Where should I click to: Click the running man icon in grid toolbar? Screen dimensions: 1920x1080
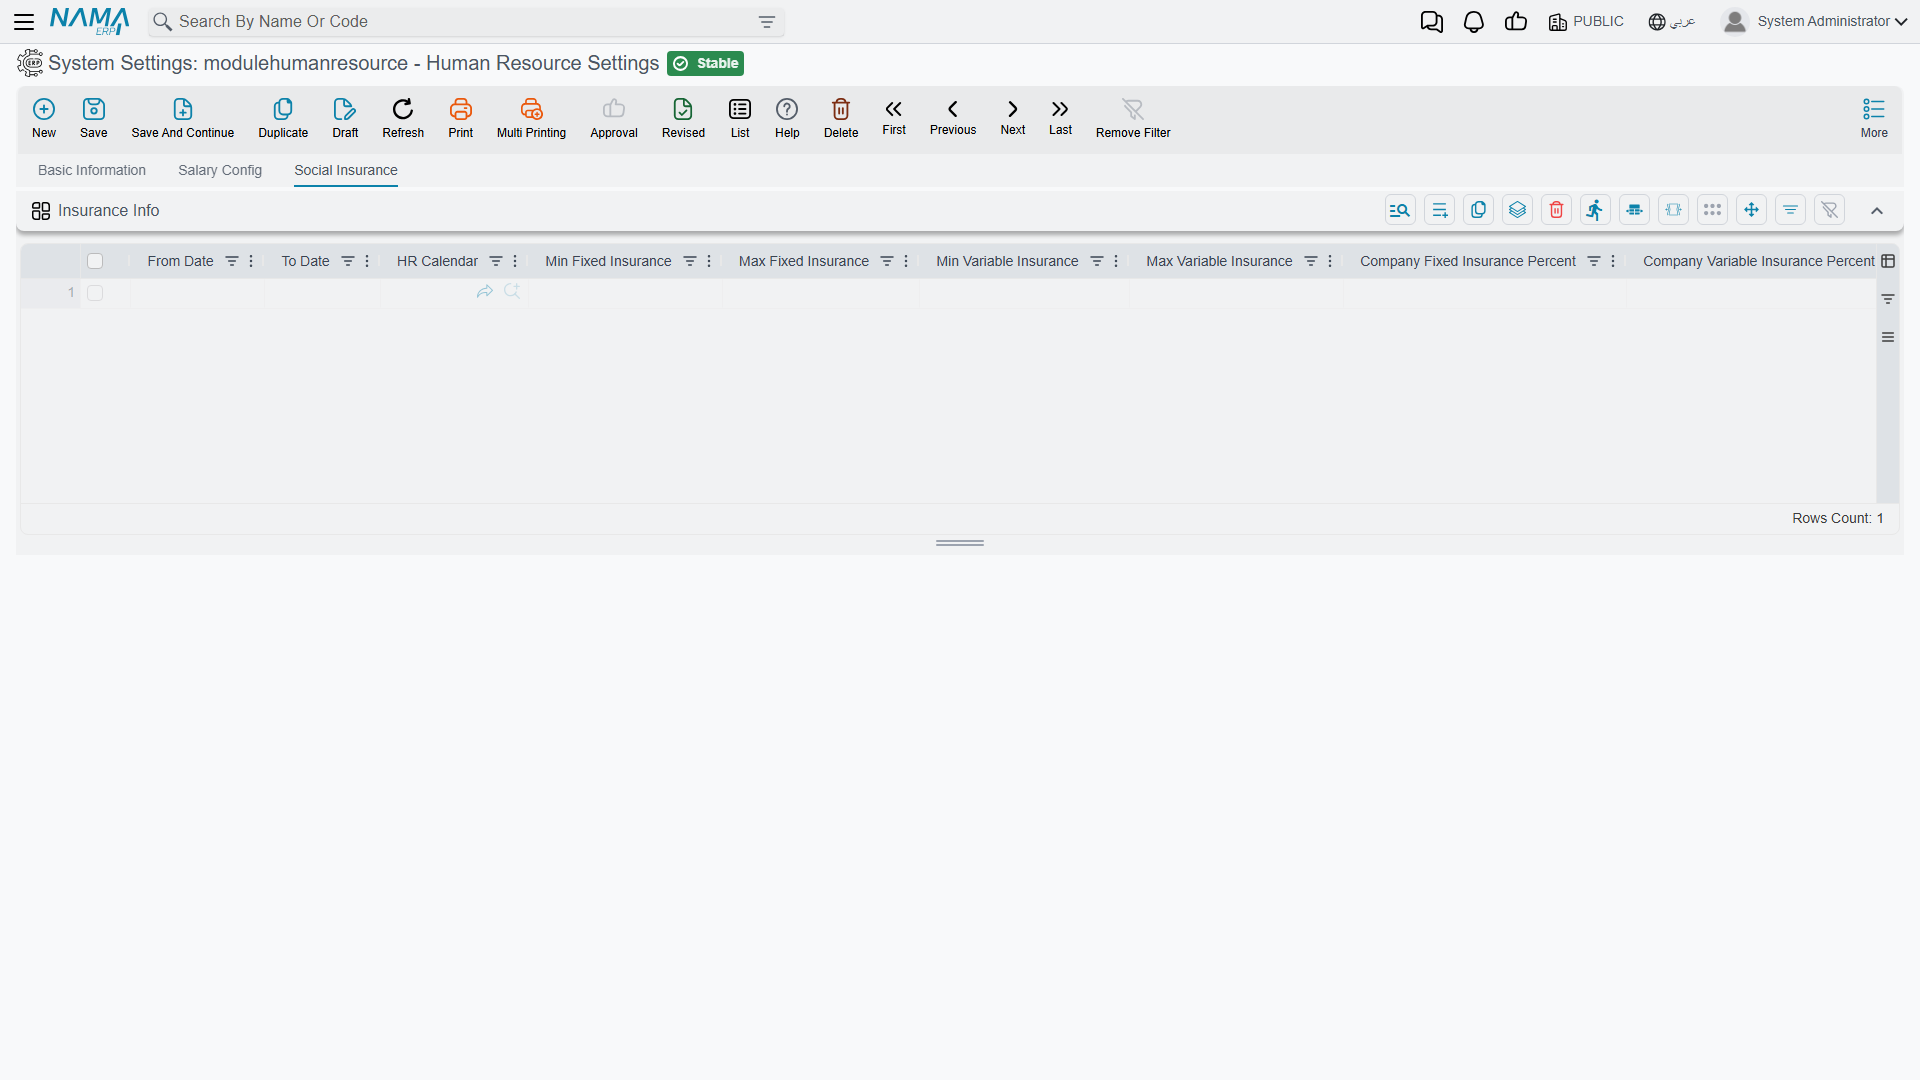pyautogui.click(x=1595, y=210)
